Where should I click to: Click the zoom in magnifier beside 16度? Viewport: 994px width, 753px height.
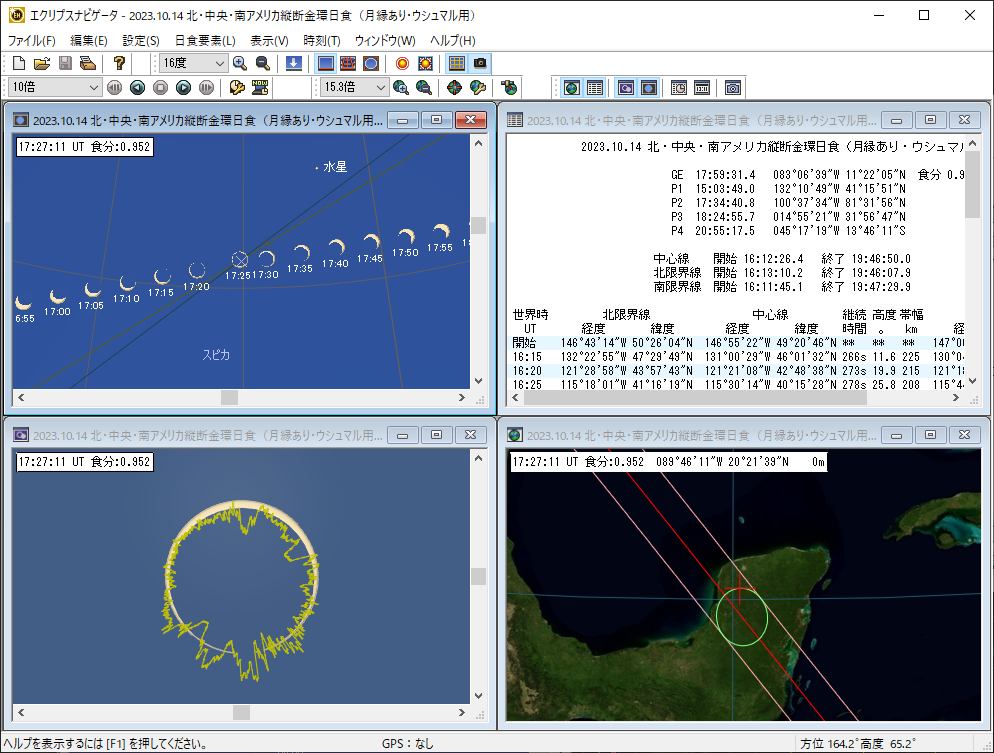tap(240, 63)
